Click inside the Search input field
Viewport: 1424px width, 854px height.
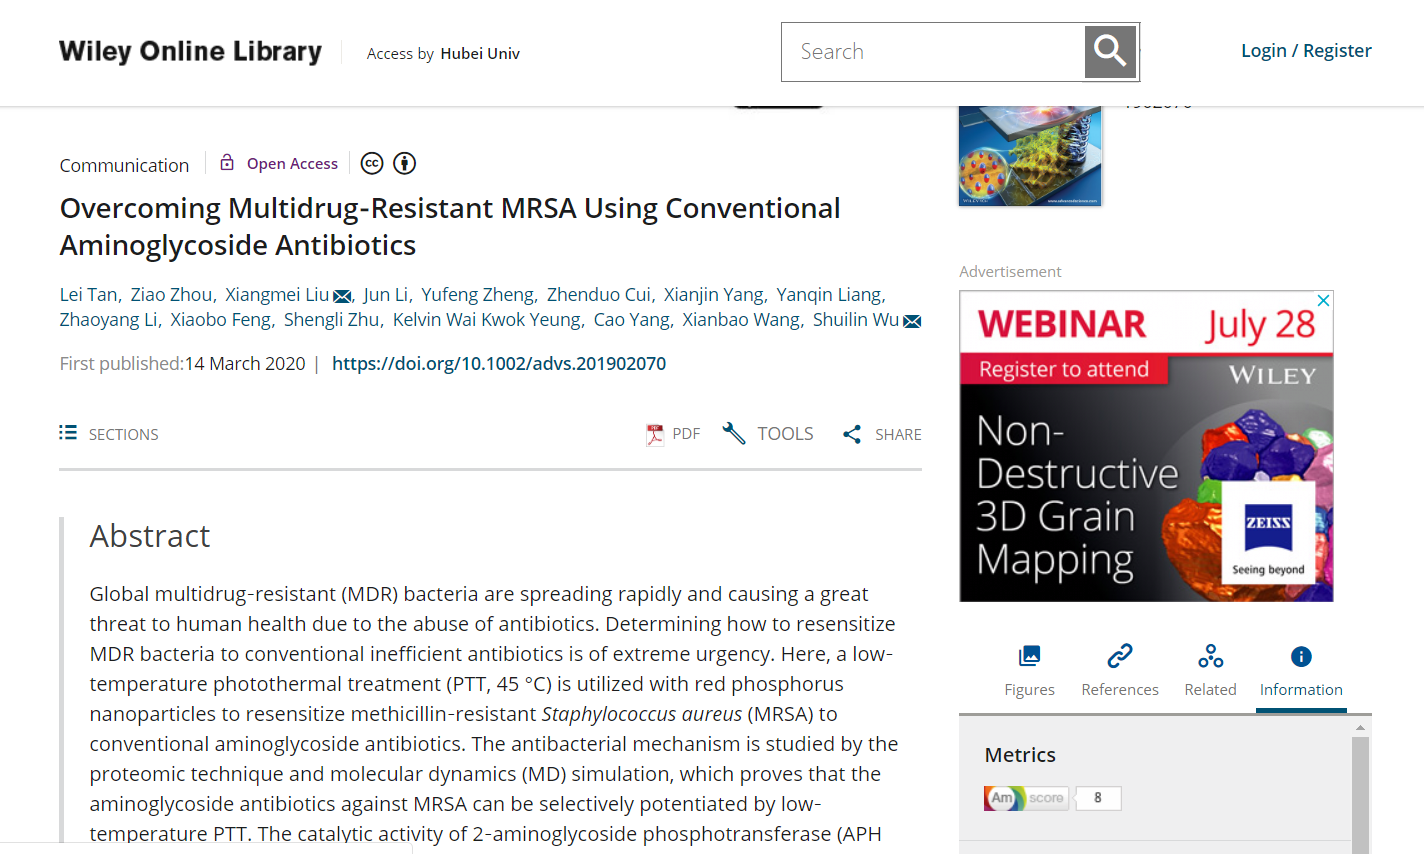932,52
